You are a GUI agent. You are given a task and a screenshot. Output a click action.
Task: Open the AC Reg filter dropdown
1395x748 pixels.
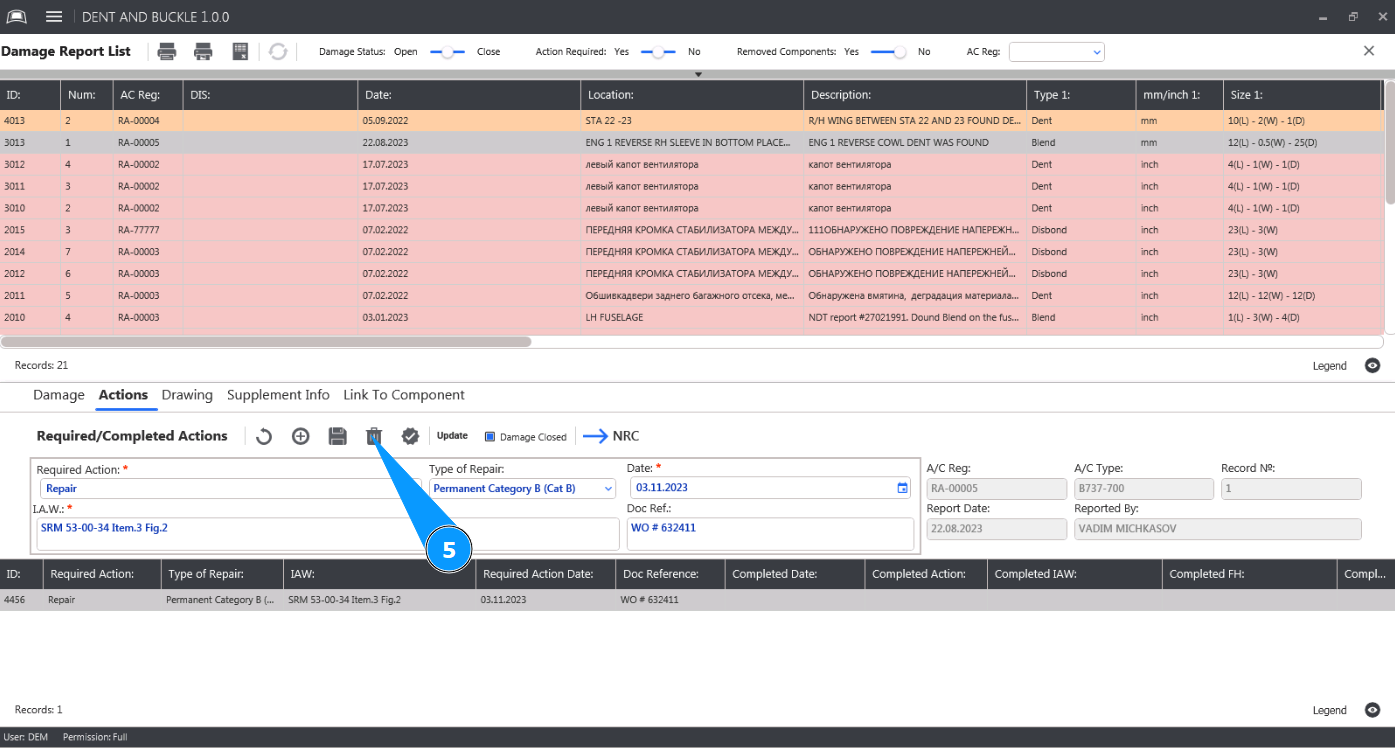pyautogui.click(x=1056, y=52)
